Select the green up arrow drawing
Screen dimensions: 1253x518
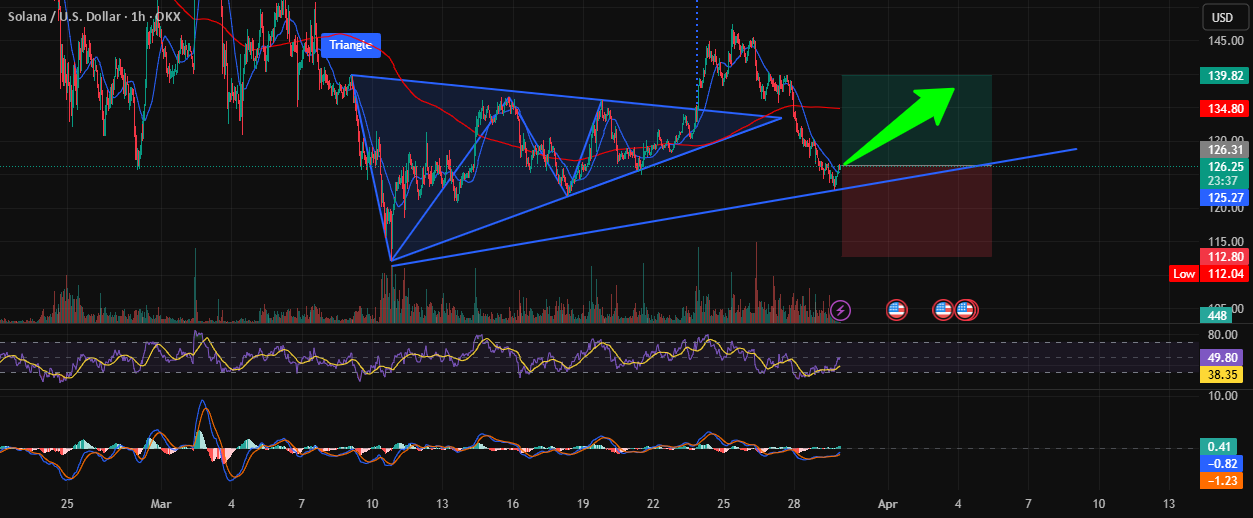coord(899,125)
